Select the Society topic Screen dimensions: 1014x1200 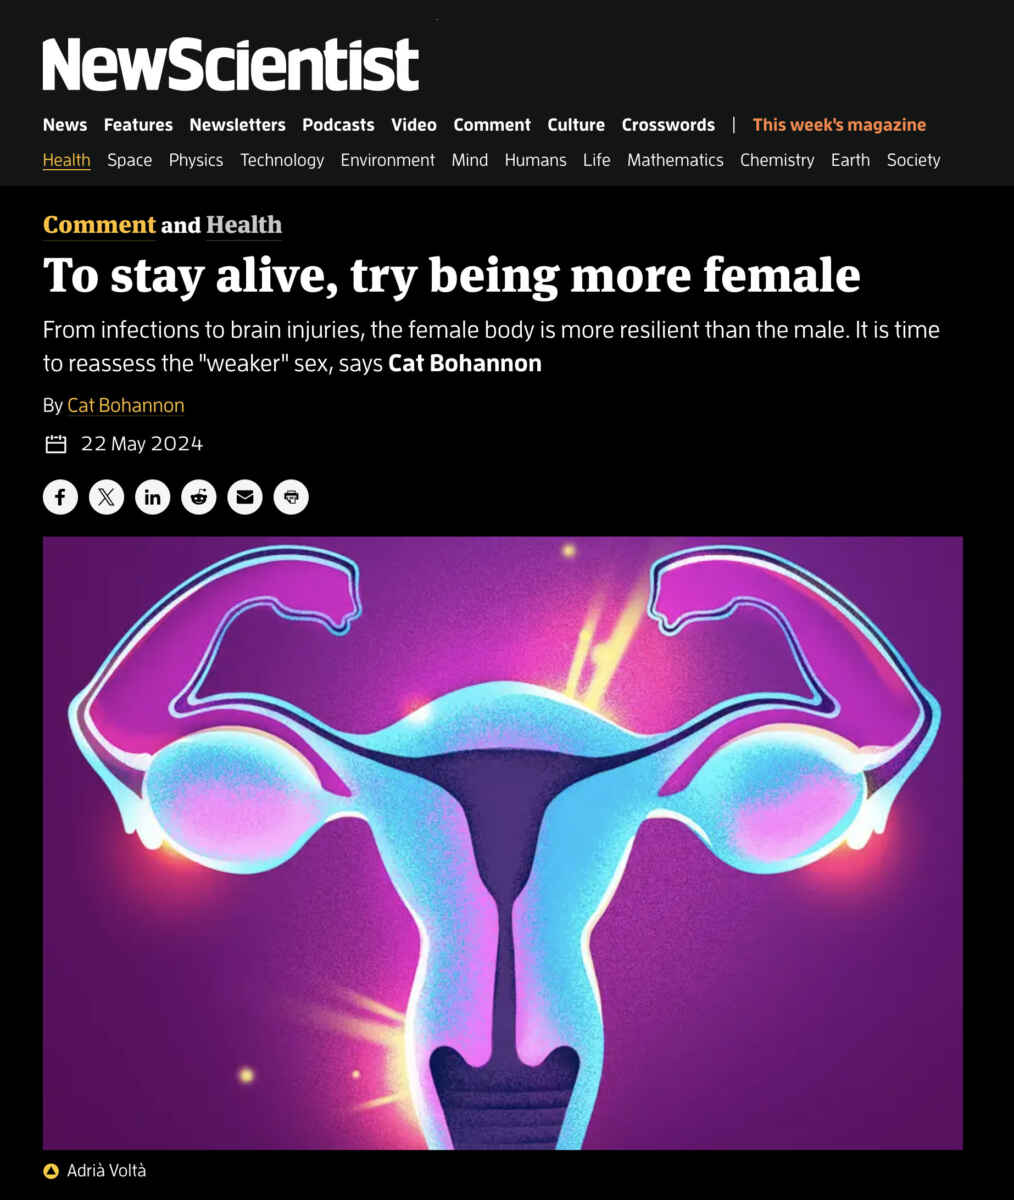[913, 160]
